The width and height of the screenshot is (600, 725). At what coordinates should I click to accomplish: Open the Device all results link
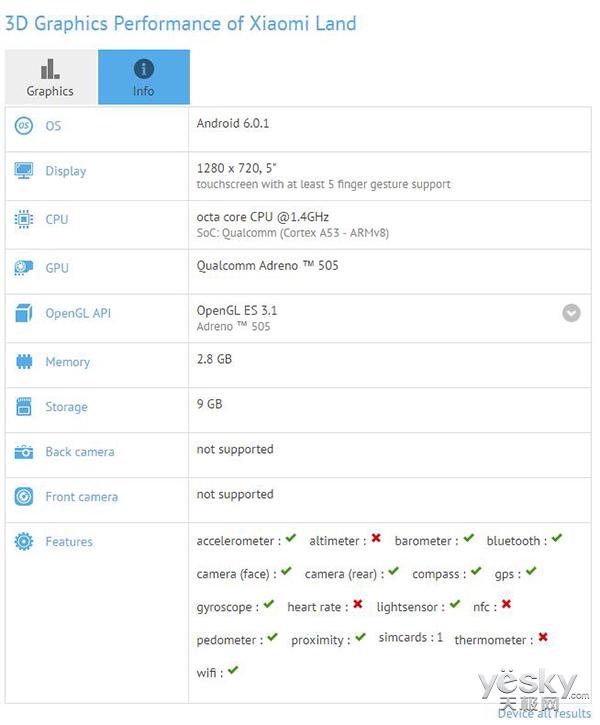544,713
